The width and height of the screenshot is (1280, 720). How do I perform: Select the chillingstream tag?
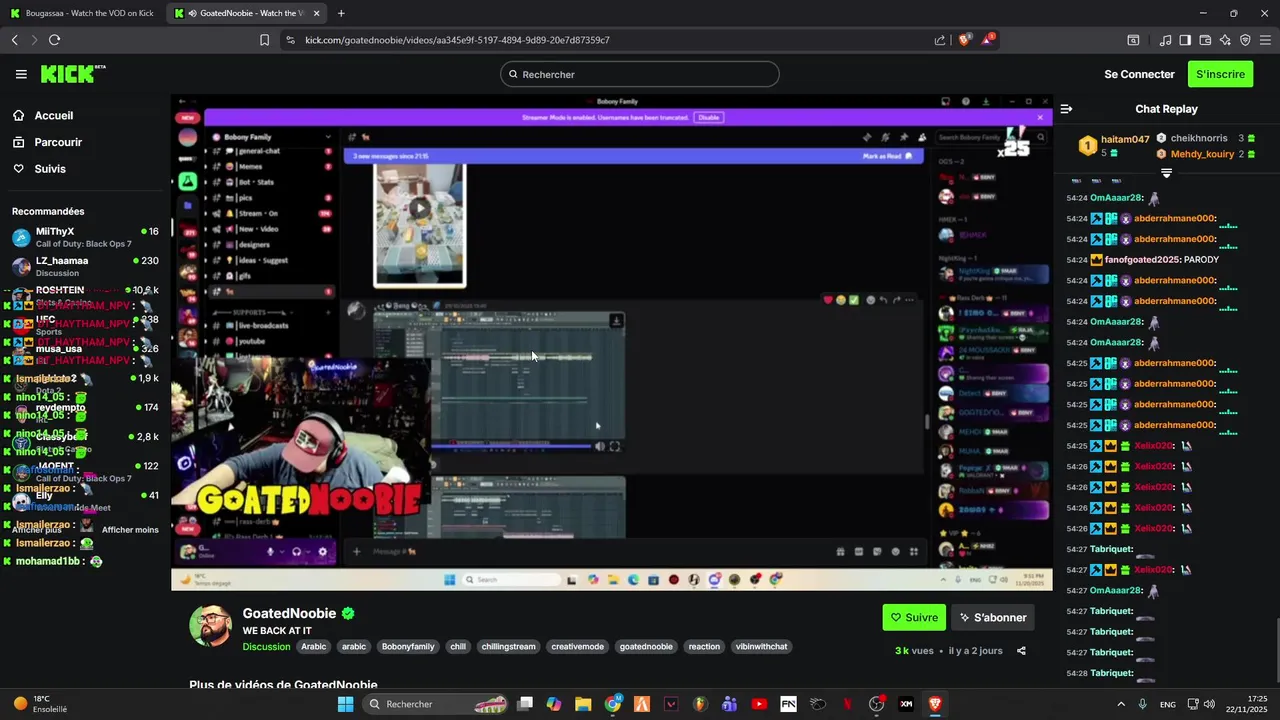[x=509, y=647]
